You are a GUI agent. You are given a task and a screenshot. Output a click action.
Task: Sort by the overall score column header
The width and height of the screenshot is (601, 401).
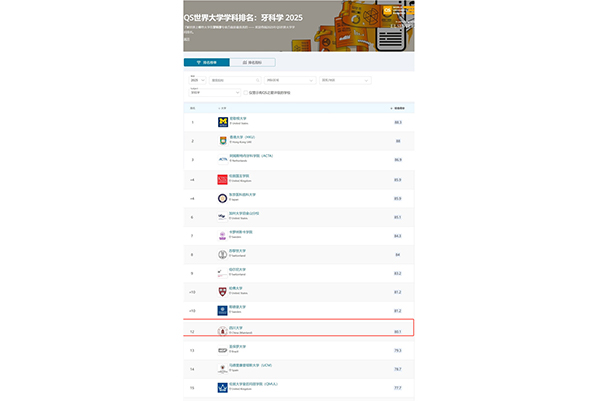[x=398, y=107]
